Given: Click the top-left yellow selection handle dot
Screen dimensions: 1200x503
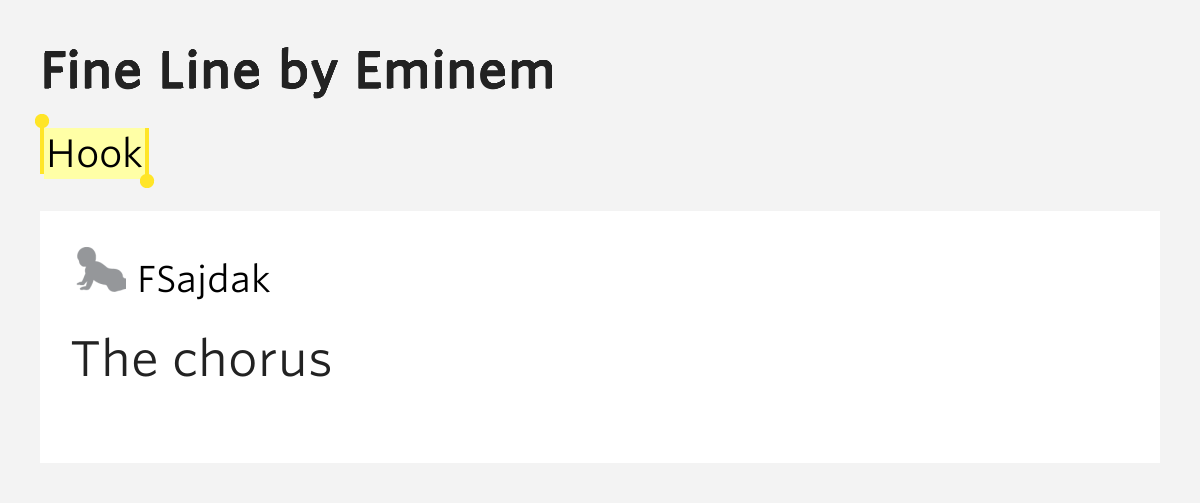Looking at the screenshot, I should [x=42, y=121].
